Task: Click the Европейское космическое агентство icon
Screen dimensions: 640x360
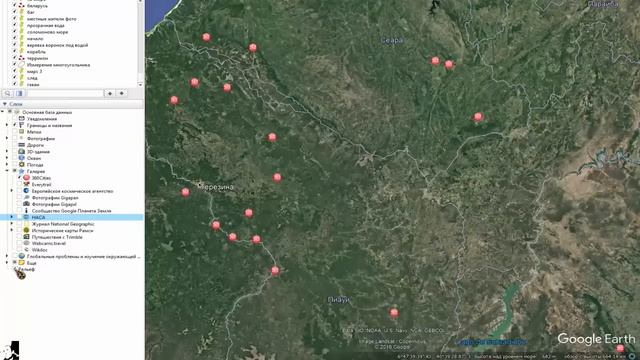Action: tap(27, 191)
